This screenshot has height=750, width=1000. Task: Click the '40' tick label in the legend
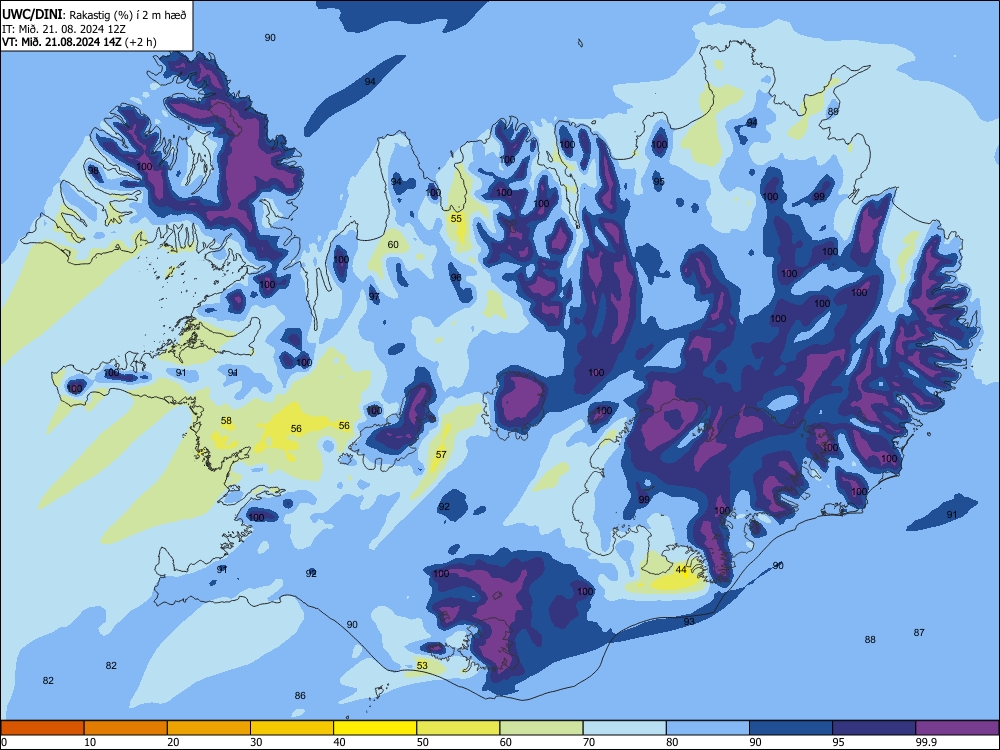coord(340,742)
